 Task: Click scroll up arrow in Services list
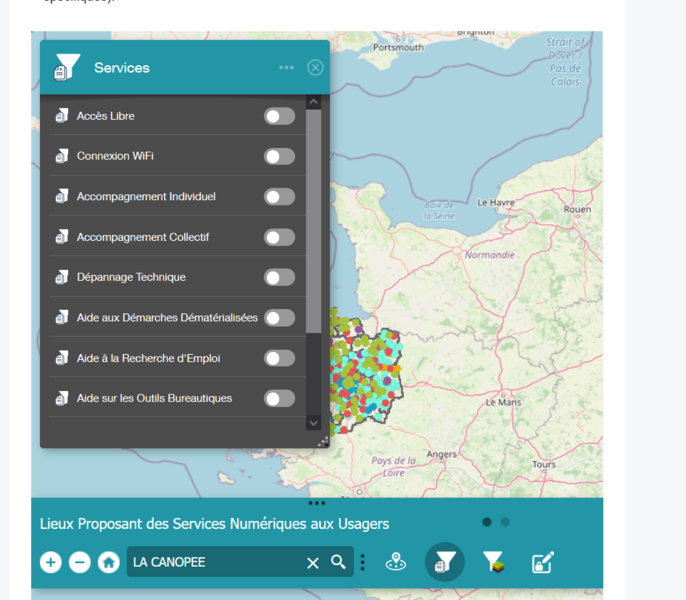(313, 102)
